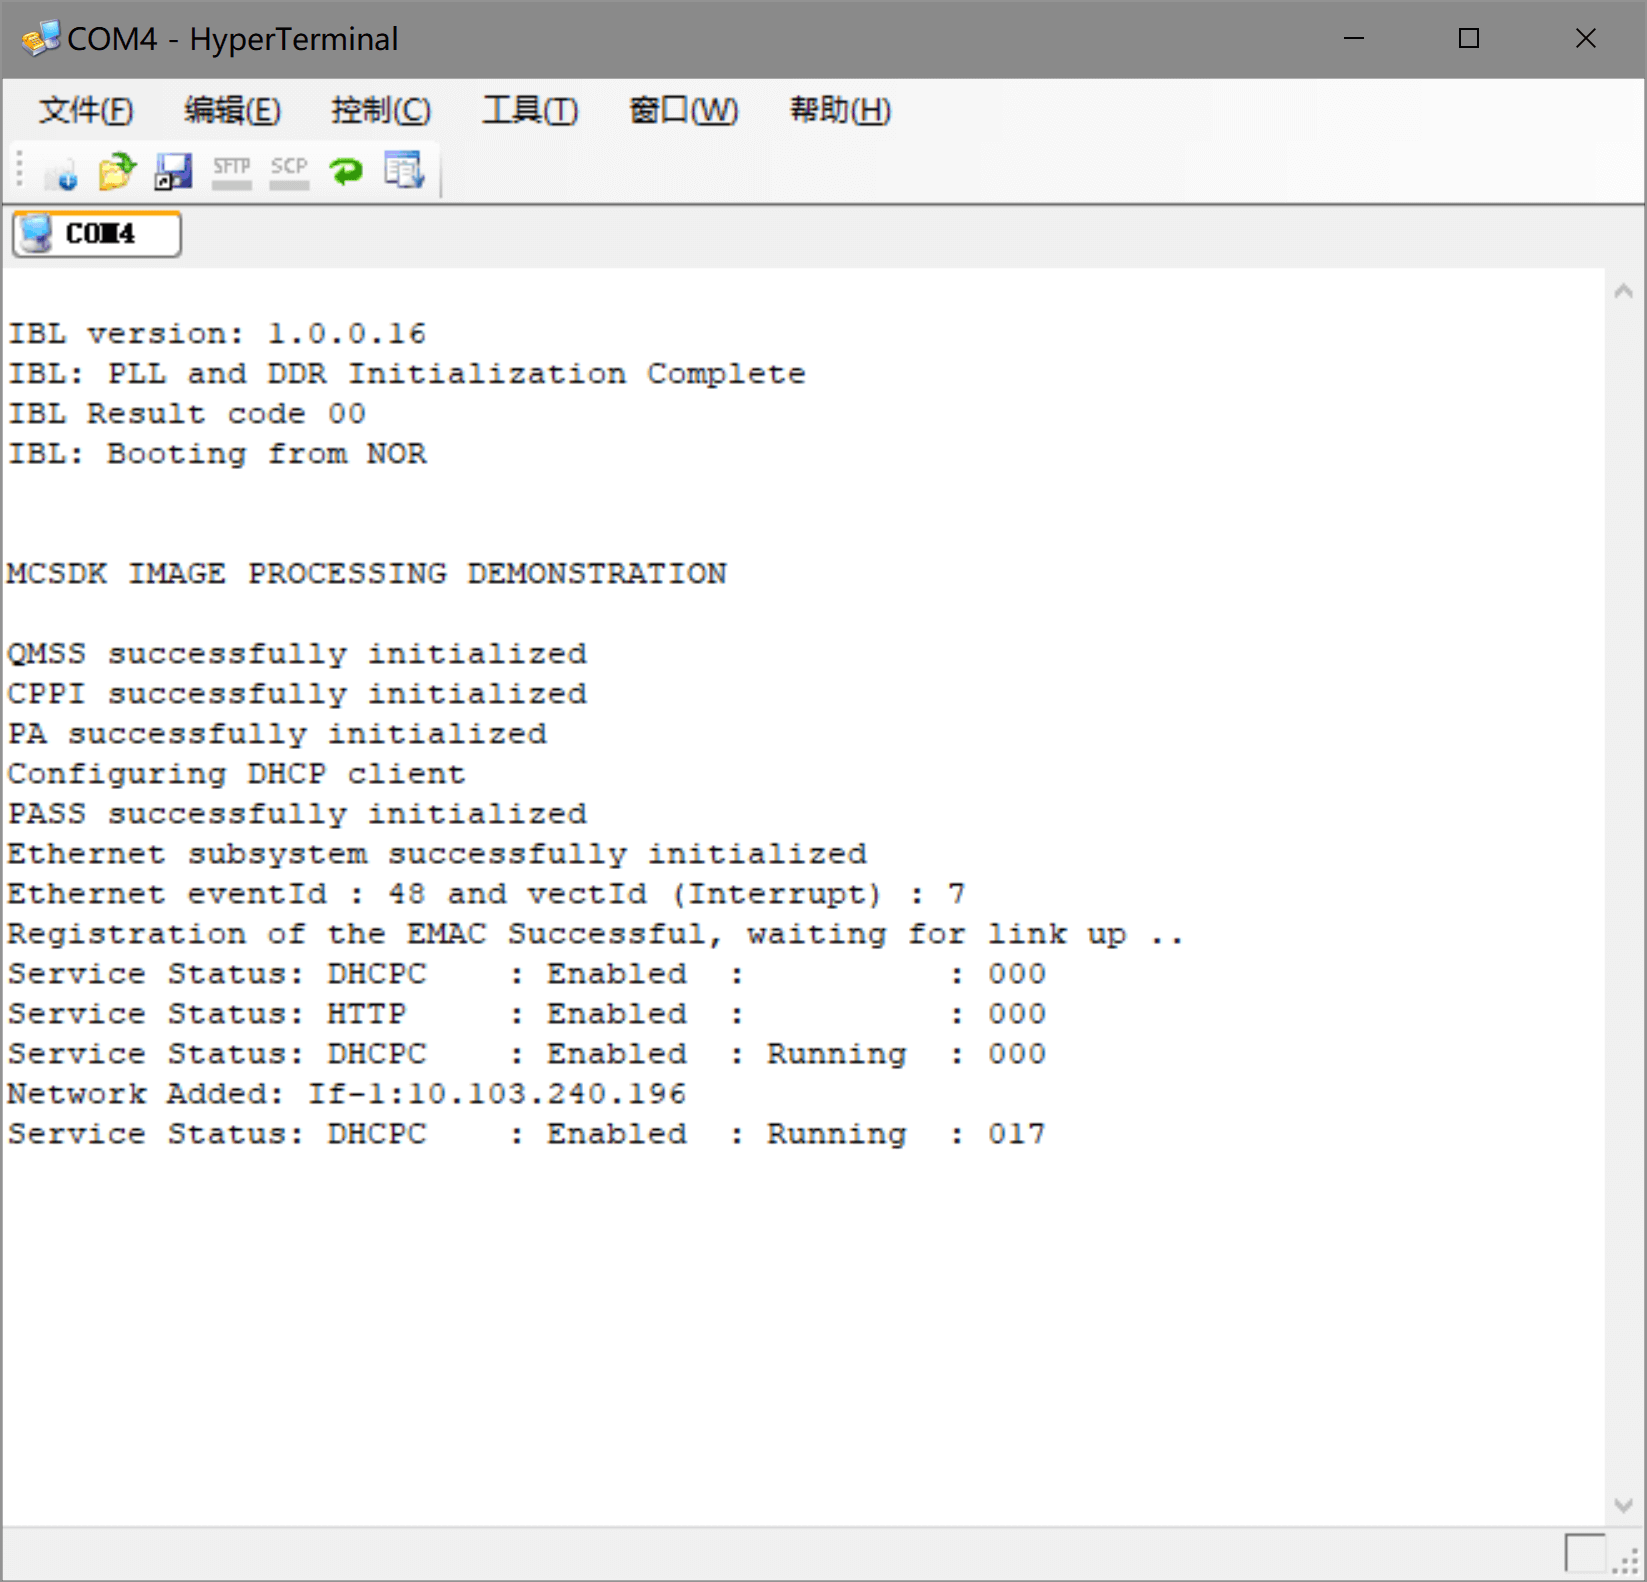Click the DHCPC status line ending 017
The width and height of the screenshot is (1647, 1582).
click(x=527, y=1134)
